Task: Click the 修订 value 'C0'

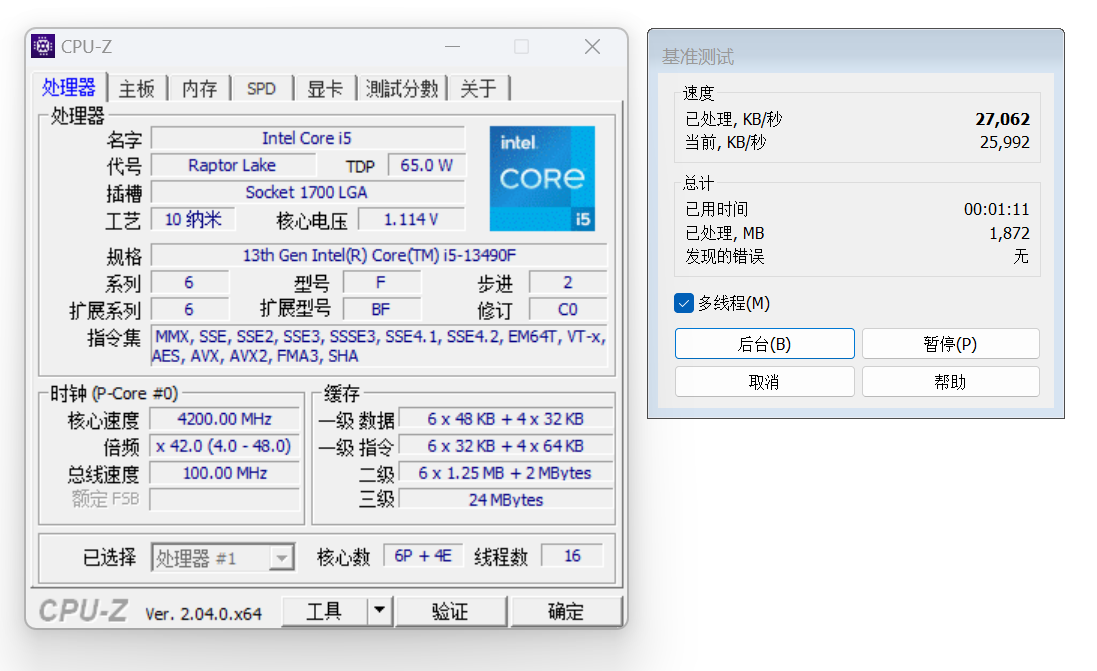Action: pyautogui.click(x=567, y=309)
